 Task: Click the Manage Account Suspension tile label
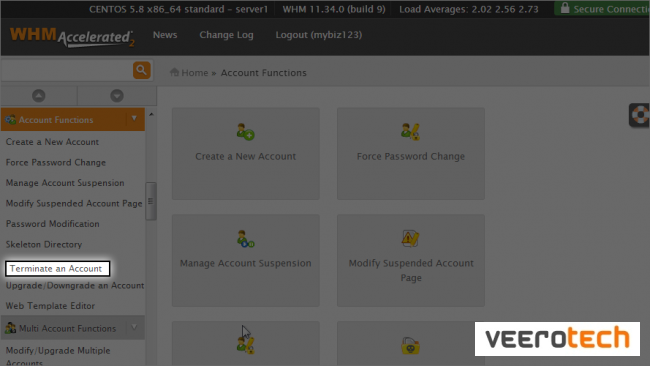[x=245, y=263]
